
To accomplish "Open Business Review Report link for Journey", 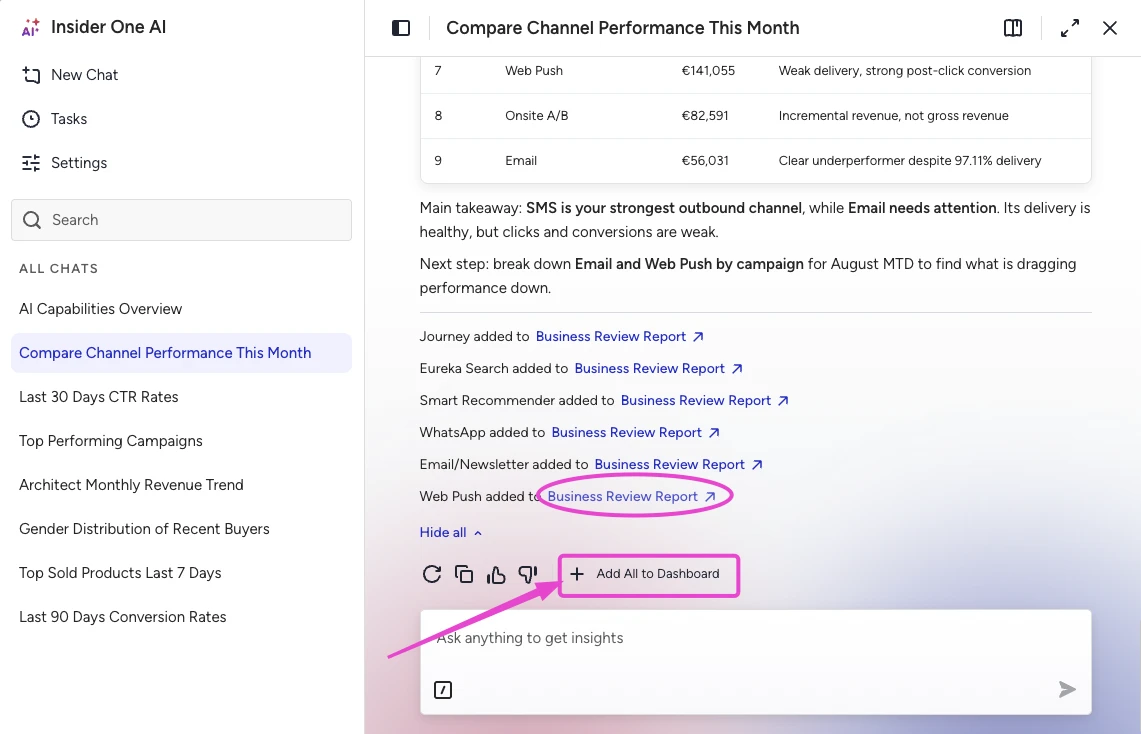I will [x=619, y=336].
